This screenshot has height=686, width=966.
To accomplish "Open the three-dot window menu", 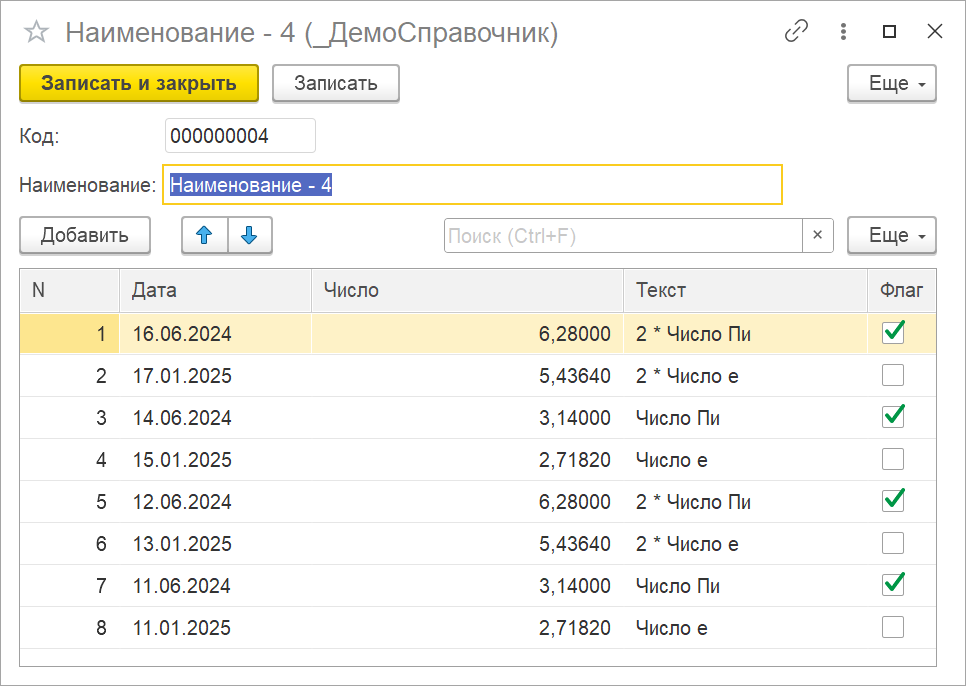I will (845, 32).
